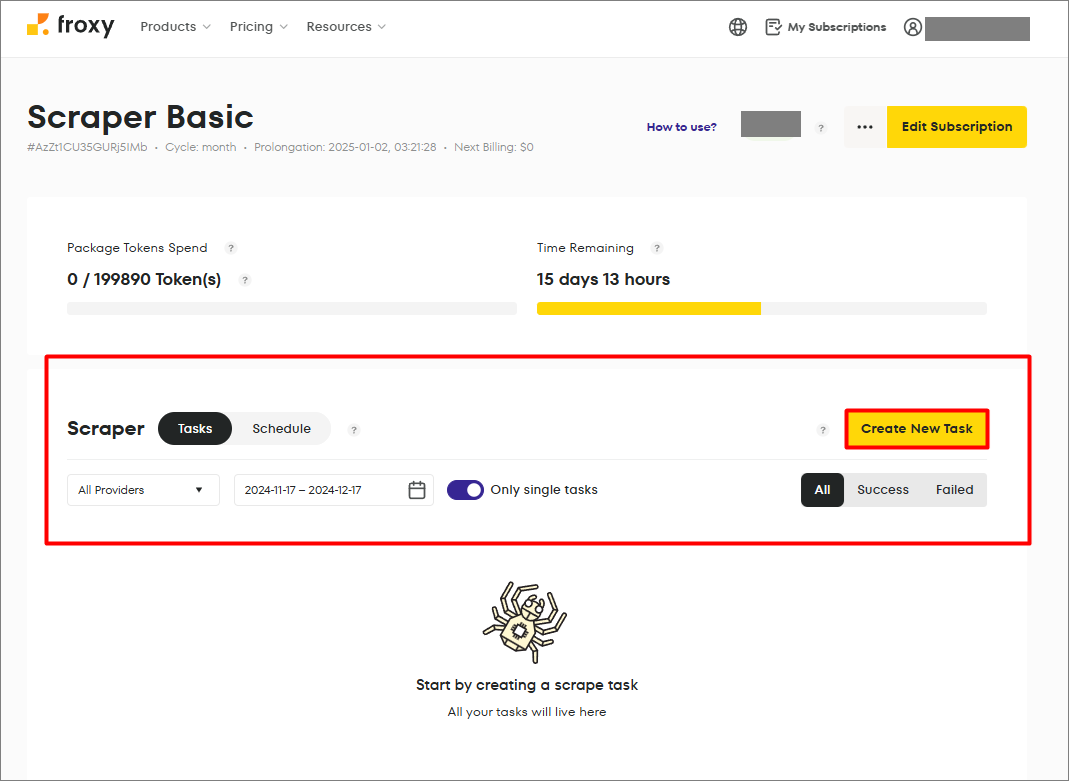
Task: Switch to the Tasks tab
Action: (195, 429)
